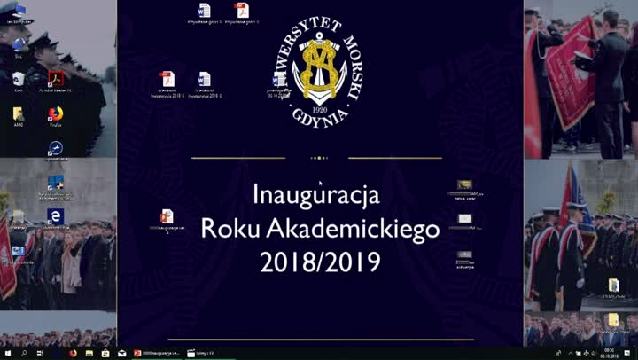Screen dimensions: 638x360
Task: Select the PowerPoint file icon on desktop
Action: point(166,220)
